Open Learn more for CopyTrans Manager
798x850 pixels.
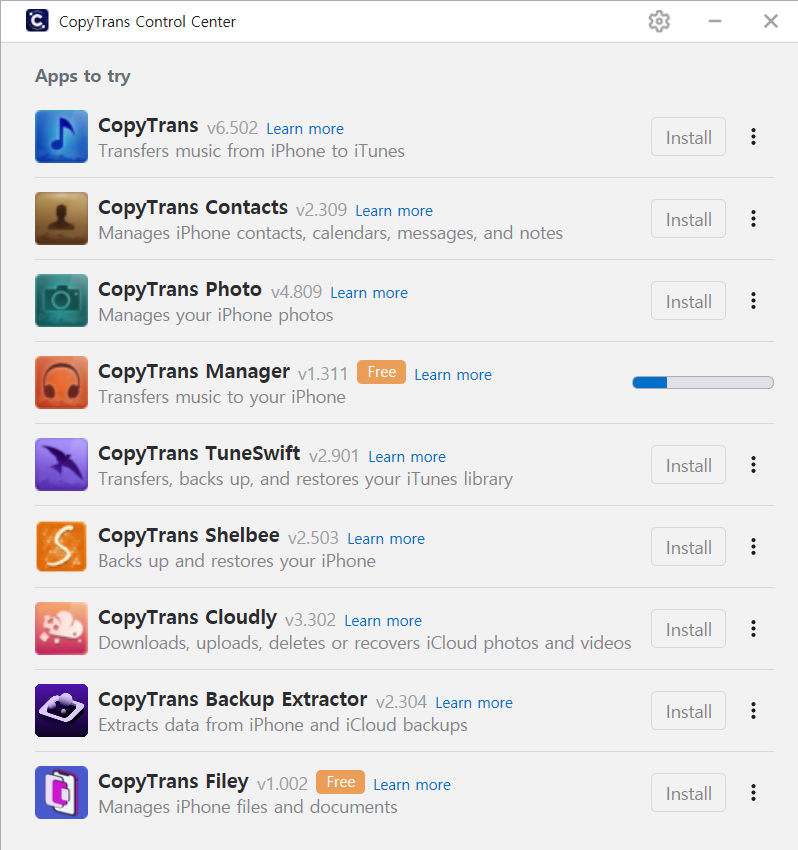(453, 375)
